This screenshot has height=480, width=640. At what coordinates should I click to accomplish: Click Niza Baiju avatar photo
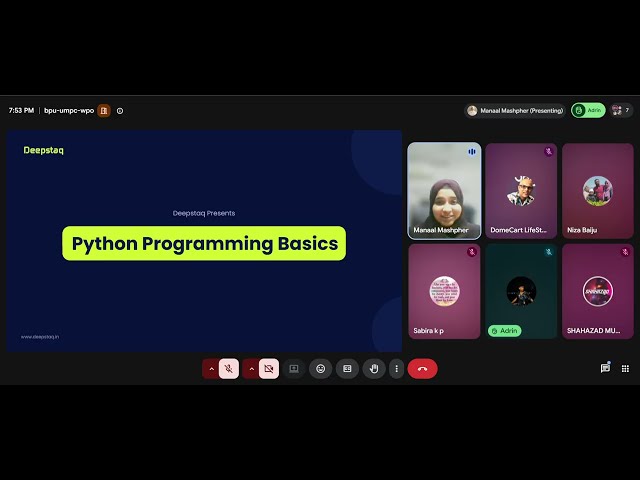coord(598,191)
